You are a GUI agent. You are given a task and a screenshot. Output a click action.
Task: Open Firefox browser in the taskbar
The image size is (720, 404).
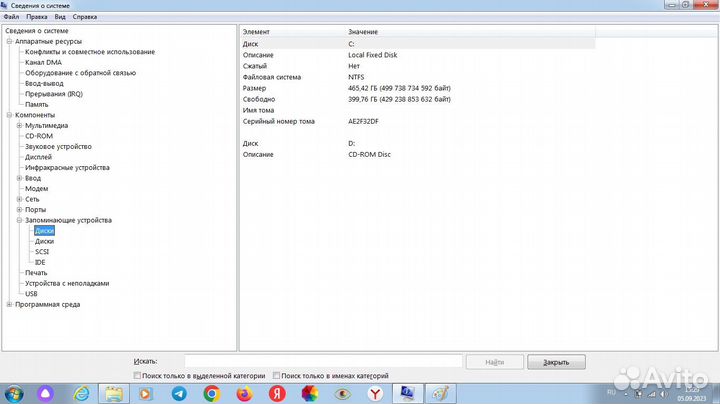coord(244,394)
